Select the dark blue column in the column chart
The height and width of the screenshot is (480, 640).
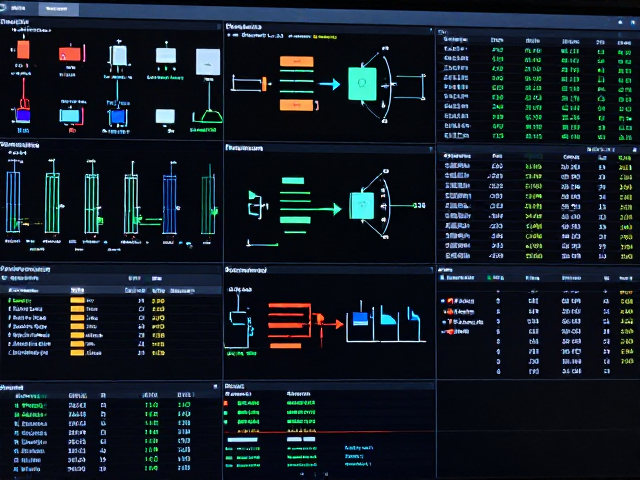[x=170, y=204]
